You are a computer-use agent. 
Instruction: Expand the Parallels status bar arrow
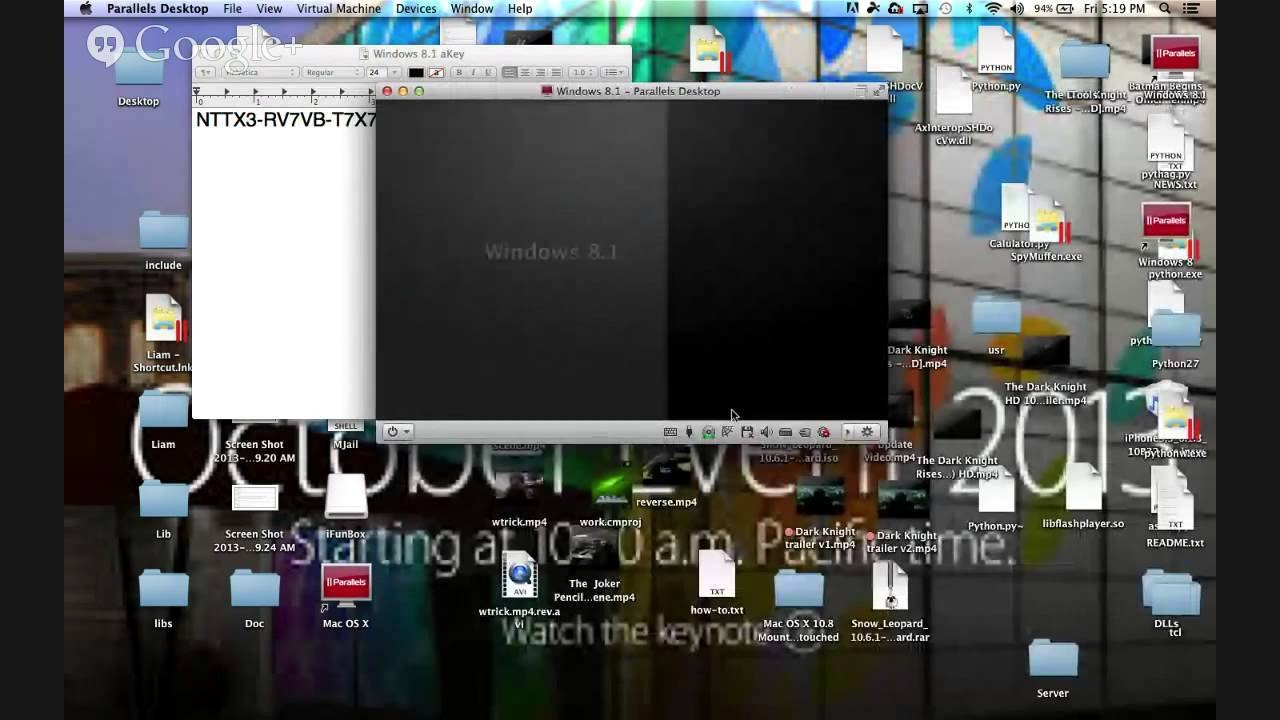848,432
